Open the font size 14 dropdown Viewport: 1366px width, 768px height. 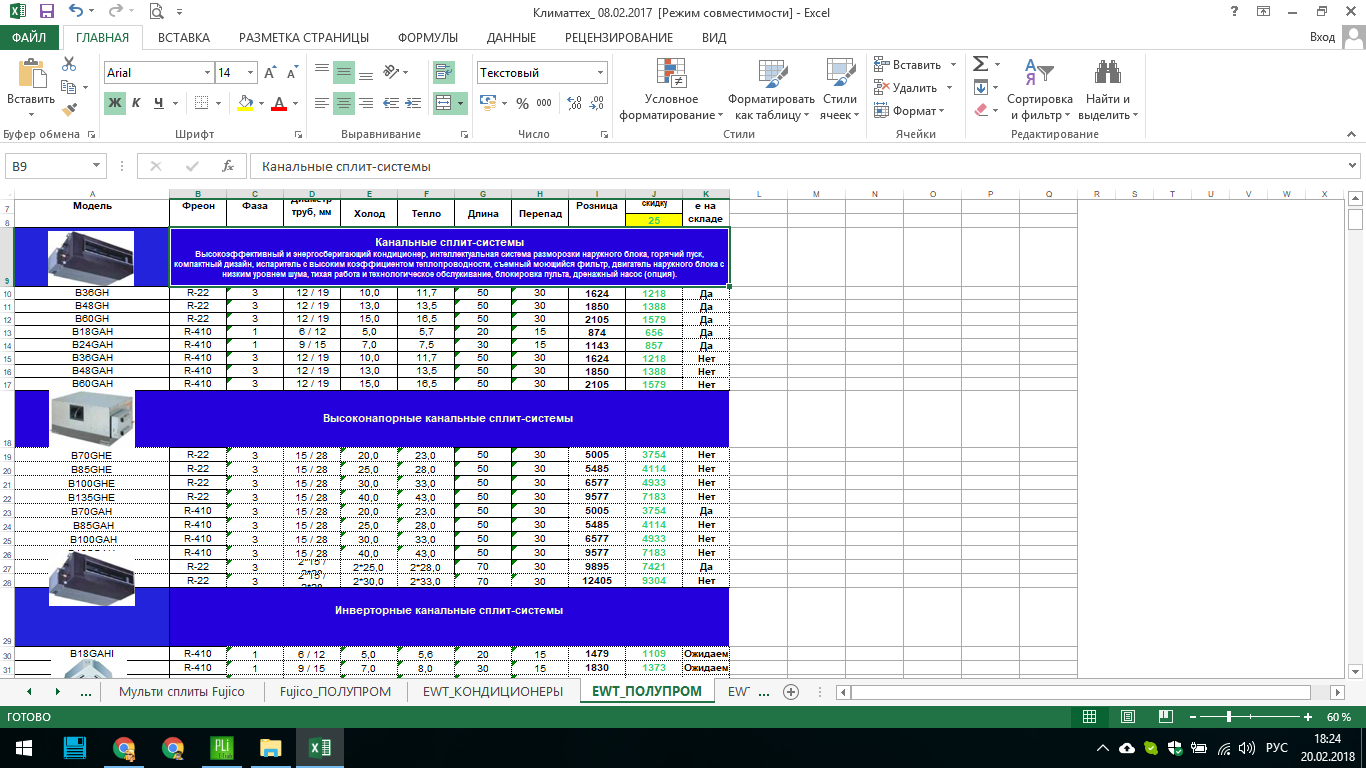[x=251, y=73]
